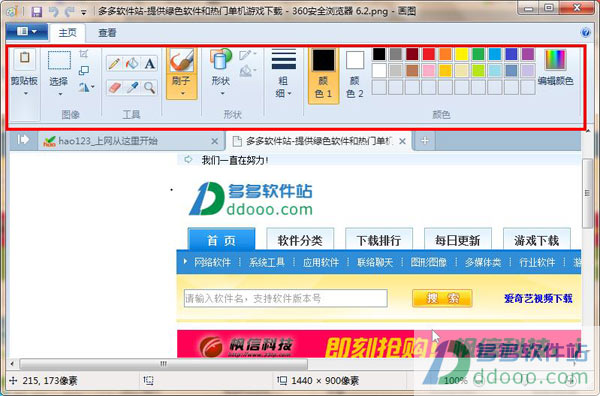Viewport: 600px width, 396px height.
Task: Select the Fill with color bucket tool
Action: (132, 63)
